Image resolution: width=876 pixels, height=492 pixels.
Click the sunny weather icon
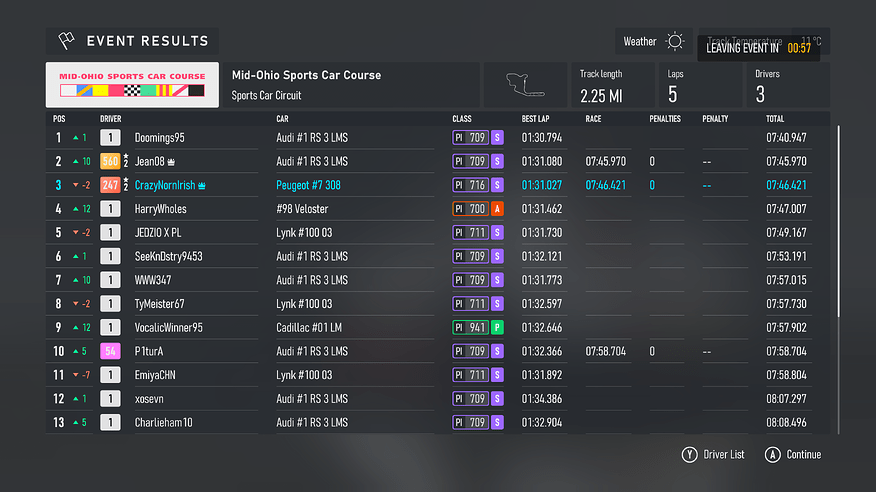[675, 41]
